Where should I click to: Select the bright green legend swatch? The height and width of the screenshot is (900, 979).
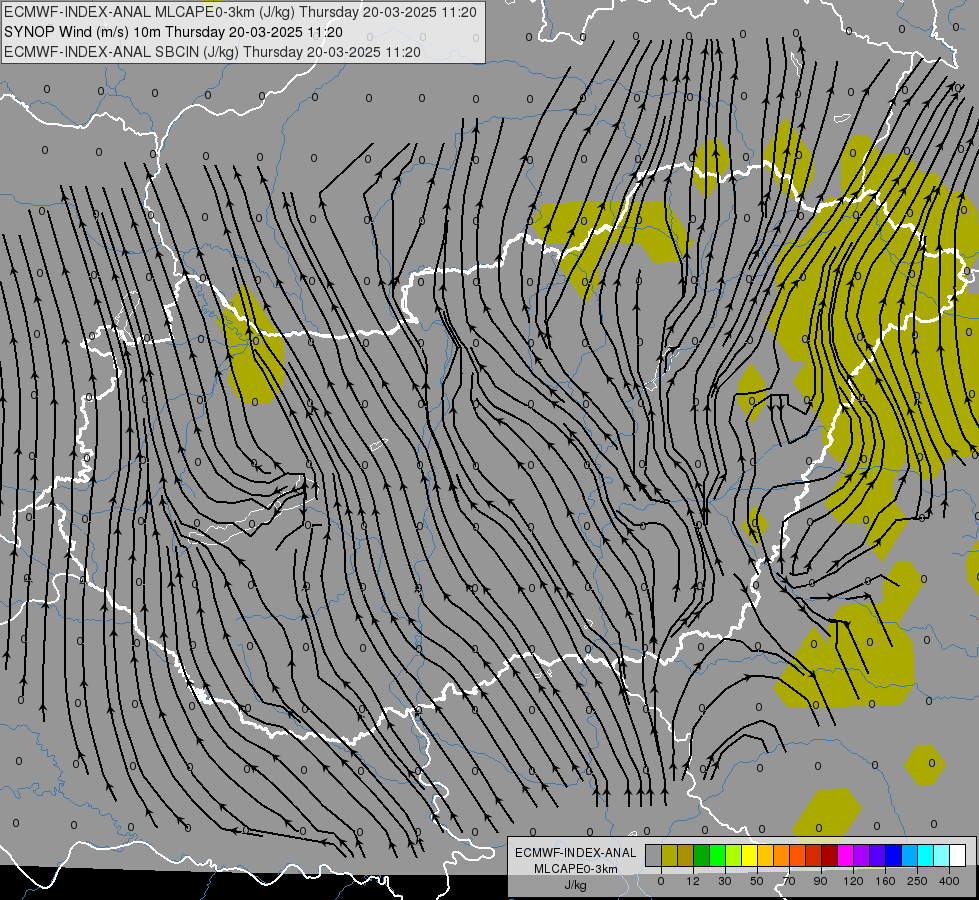(x=717, y=855)
